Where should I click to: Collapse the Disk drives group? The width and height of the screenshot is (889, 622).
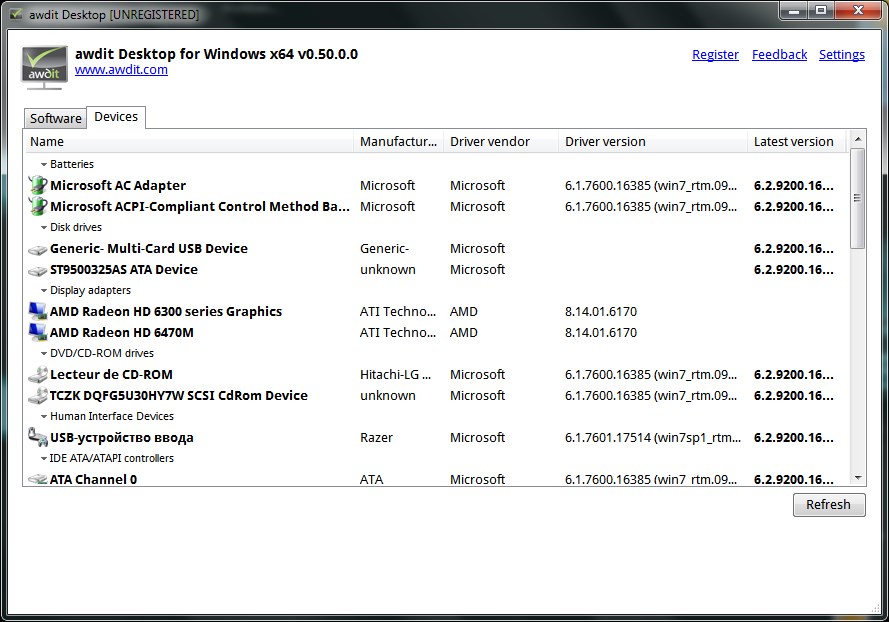pyautogui.click(x=44, y=228)
